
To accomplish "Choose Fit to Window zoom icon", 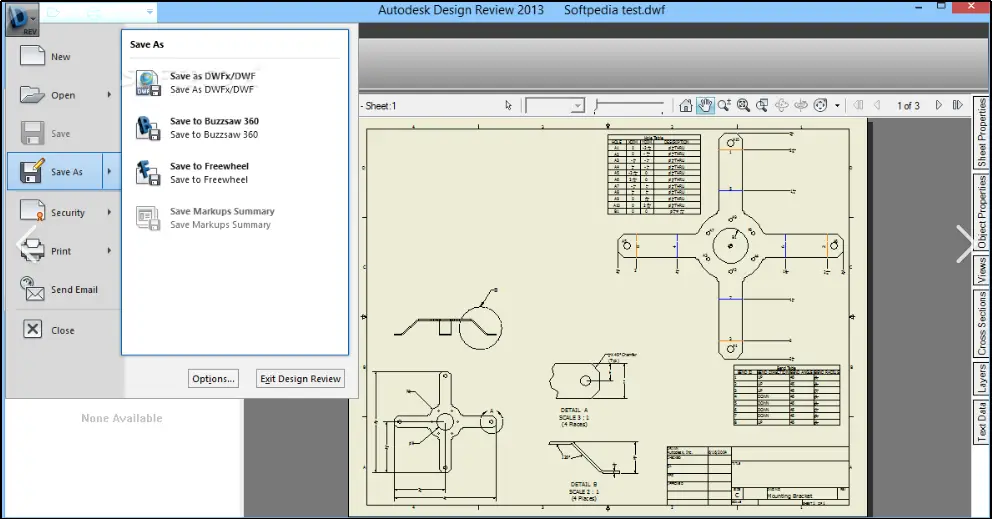I will pyautogui.click(x=743, y=105).
